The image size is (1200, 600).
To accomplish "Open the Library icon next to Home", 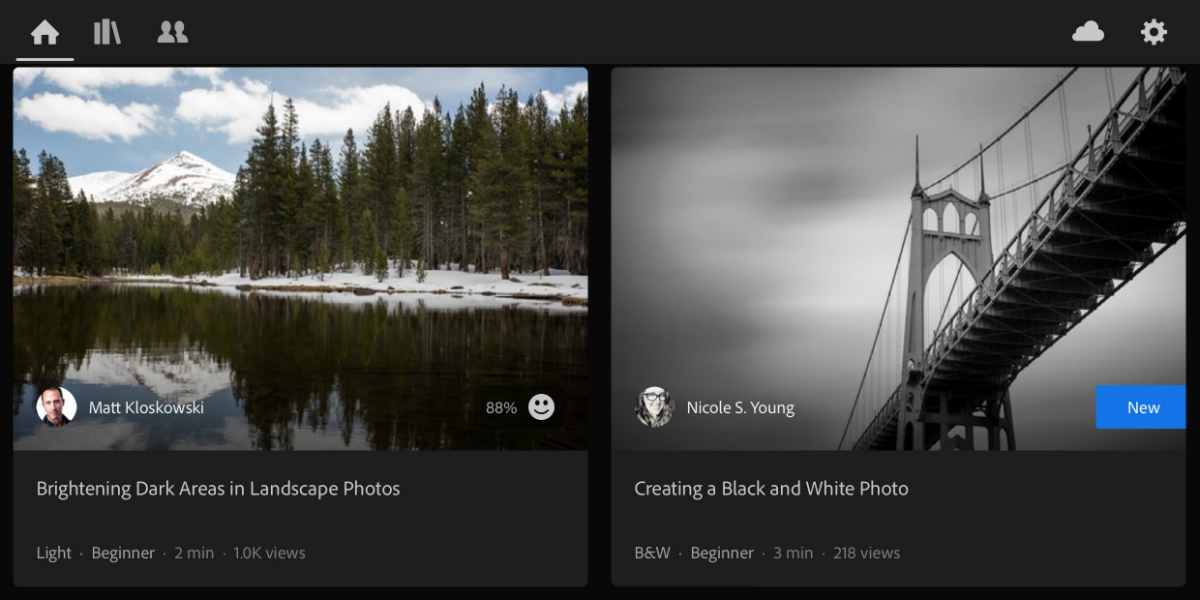I will [106, 31].
